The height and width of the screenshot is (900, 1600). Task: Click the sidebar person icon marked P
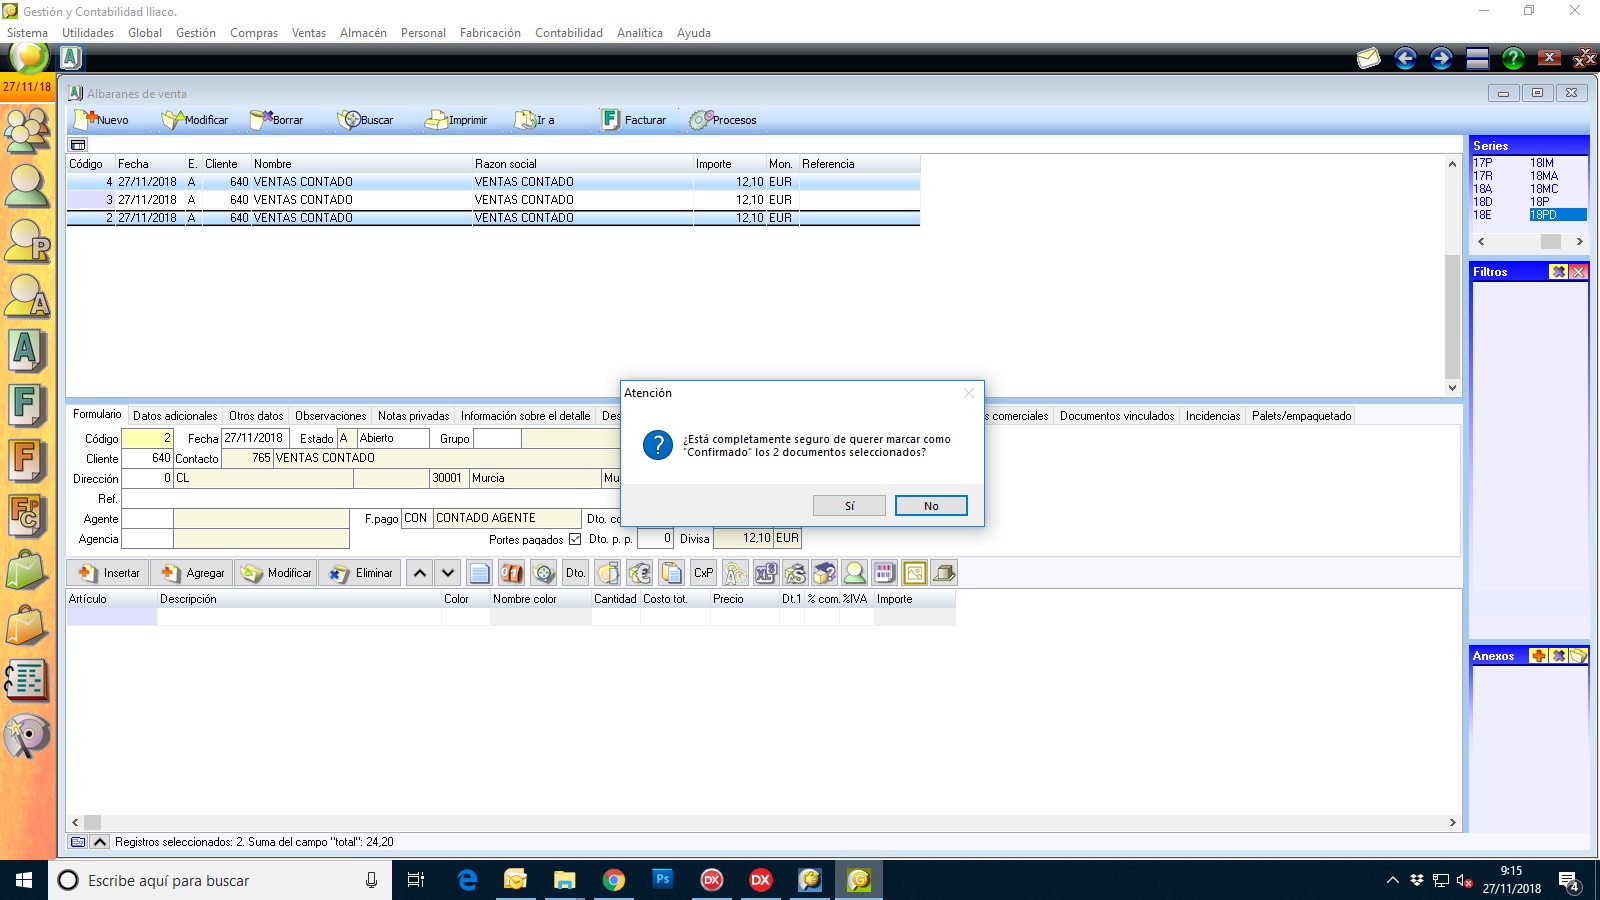coord(27,240)
